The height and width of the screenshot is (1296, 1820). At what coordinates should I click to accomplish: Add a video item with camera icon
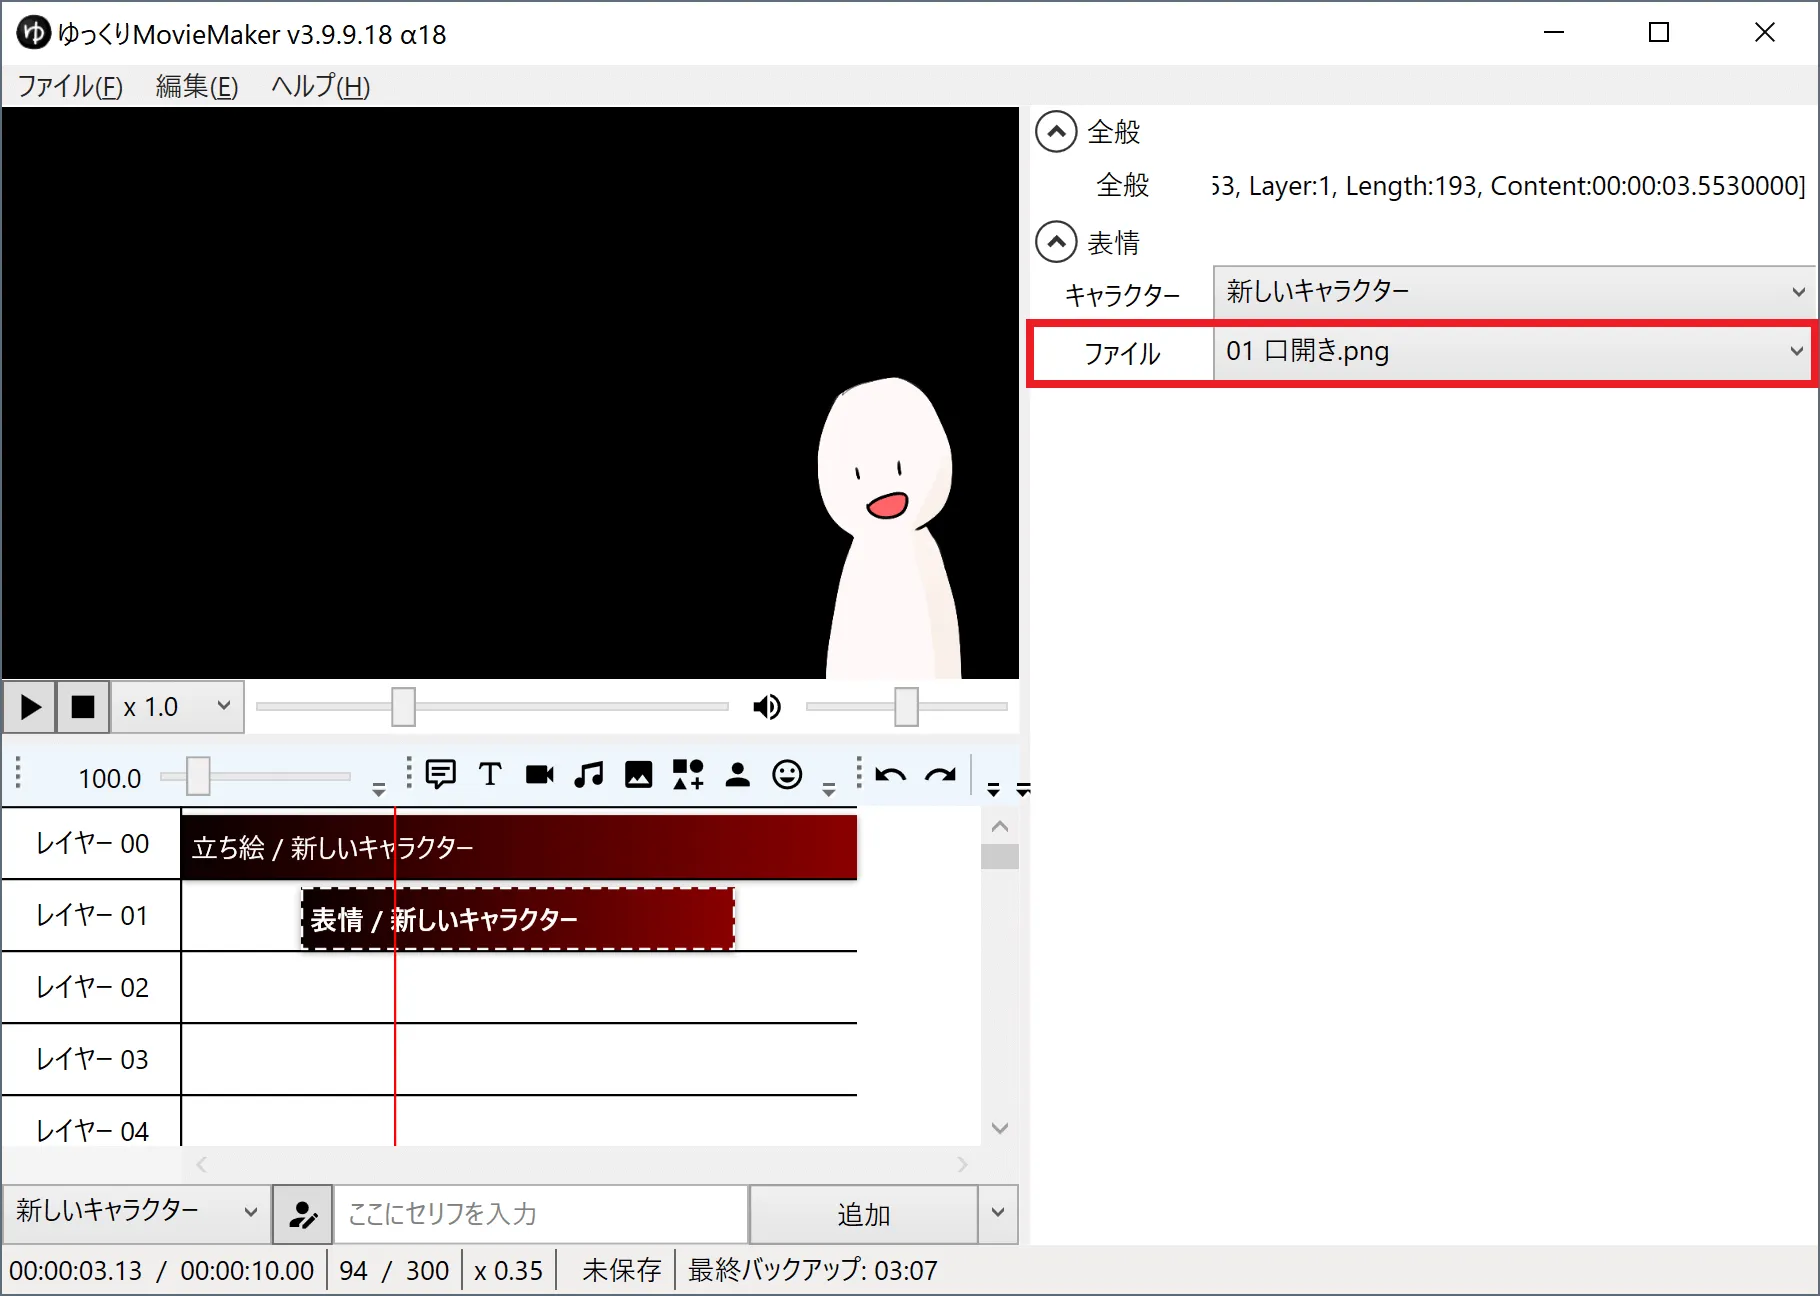[540, 774]
